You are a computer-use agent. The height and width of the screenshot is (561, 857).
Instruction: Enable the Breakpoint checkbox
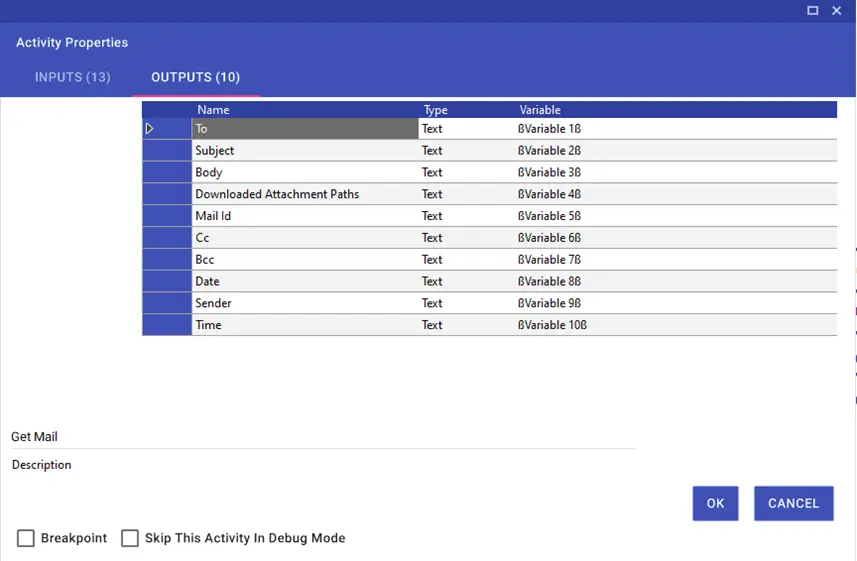[x=26, y=538]
